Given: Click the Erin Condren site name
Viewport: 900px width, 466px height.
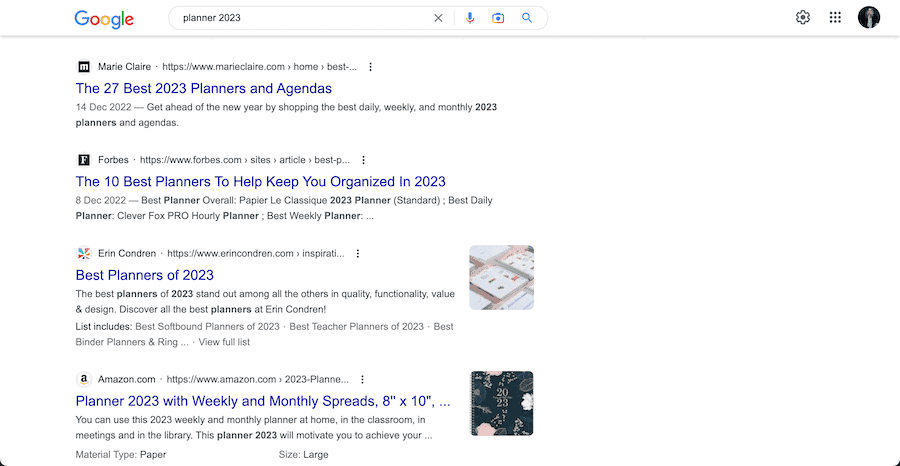Looking at the screenshot, I should tap(127, 254).
